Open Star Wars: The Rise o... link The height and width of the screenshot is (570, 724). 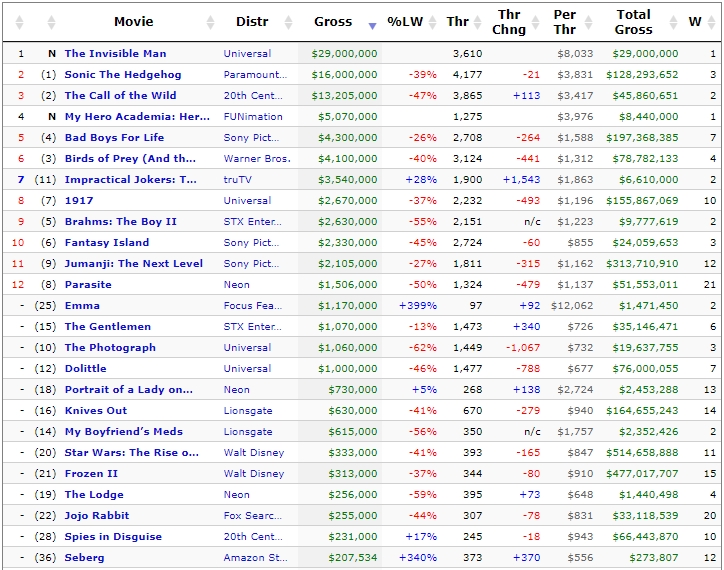click(x=132, y=453)
